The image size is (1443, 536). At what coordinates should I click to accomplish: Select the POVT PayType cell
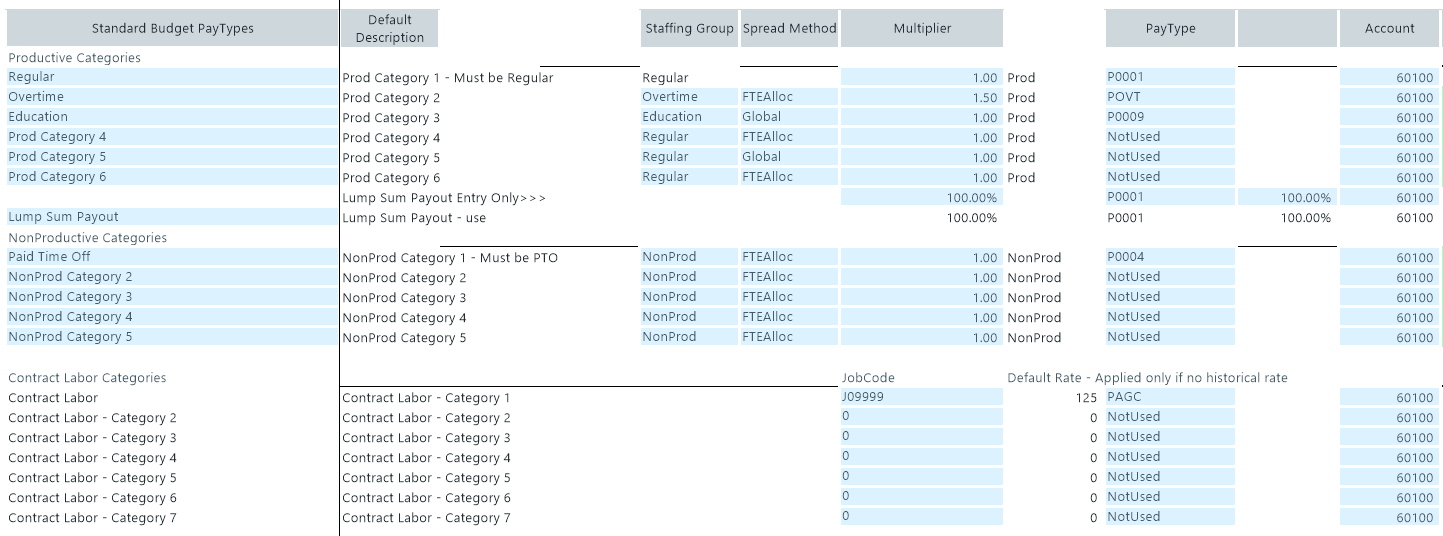coord(1170,97)
